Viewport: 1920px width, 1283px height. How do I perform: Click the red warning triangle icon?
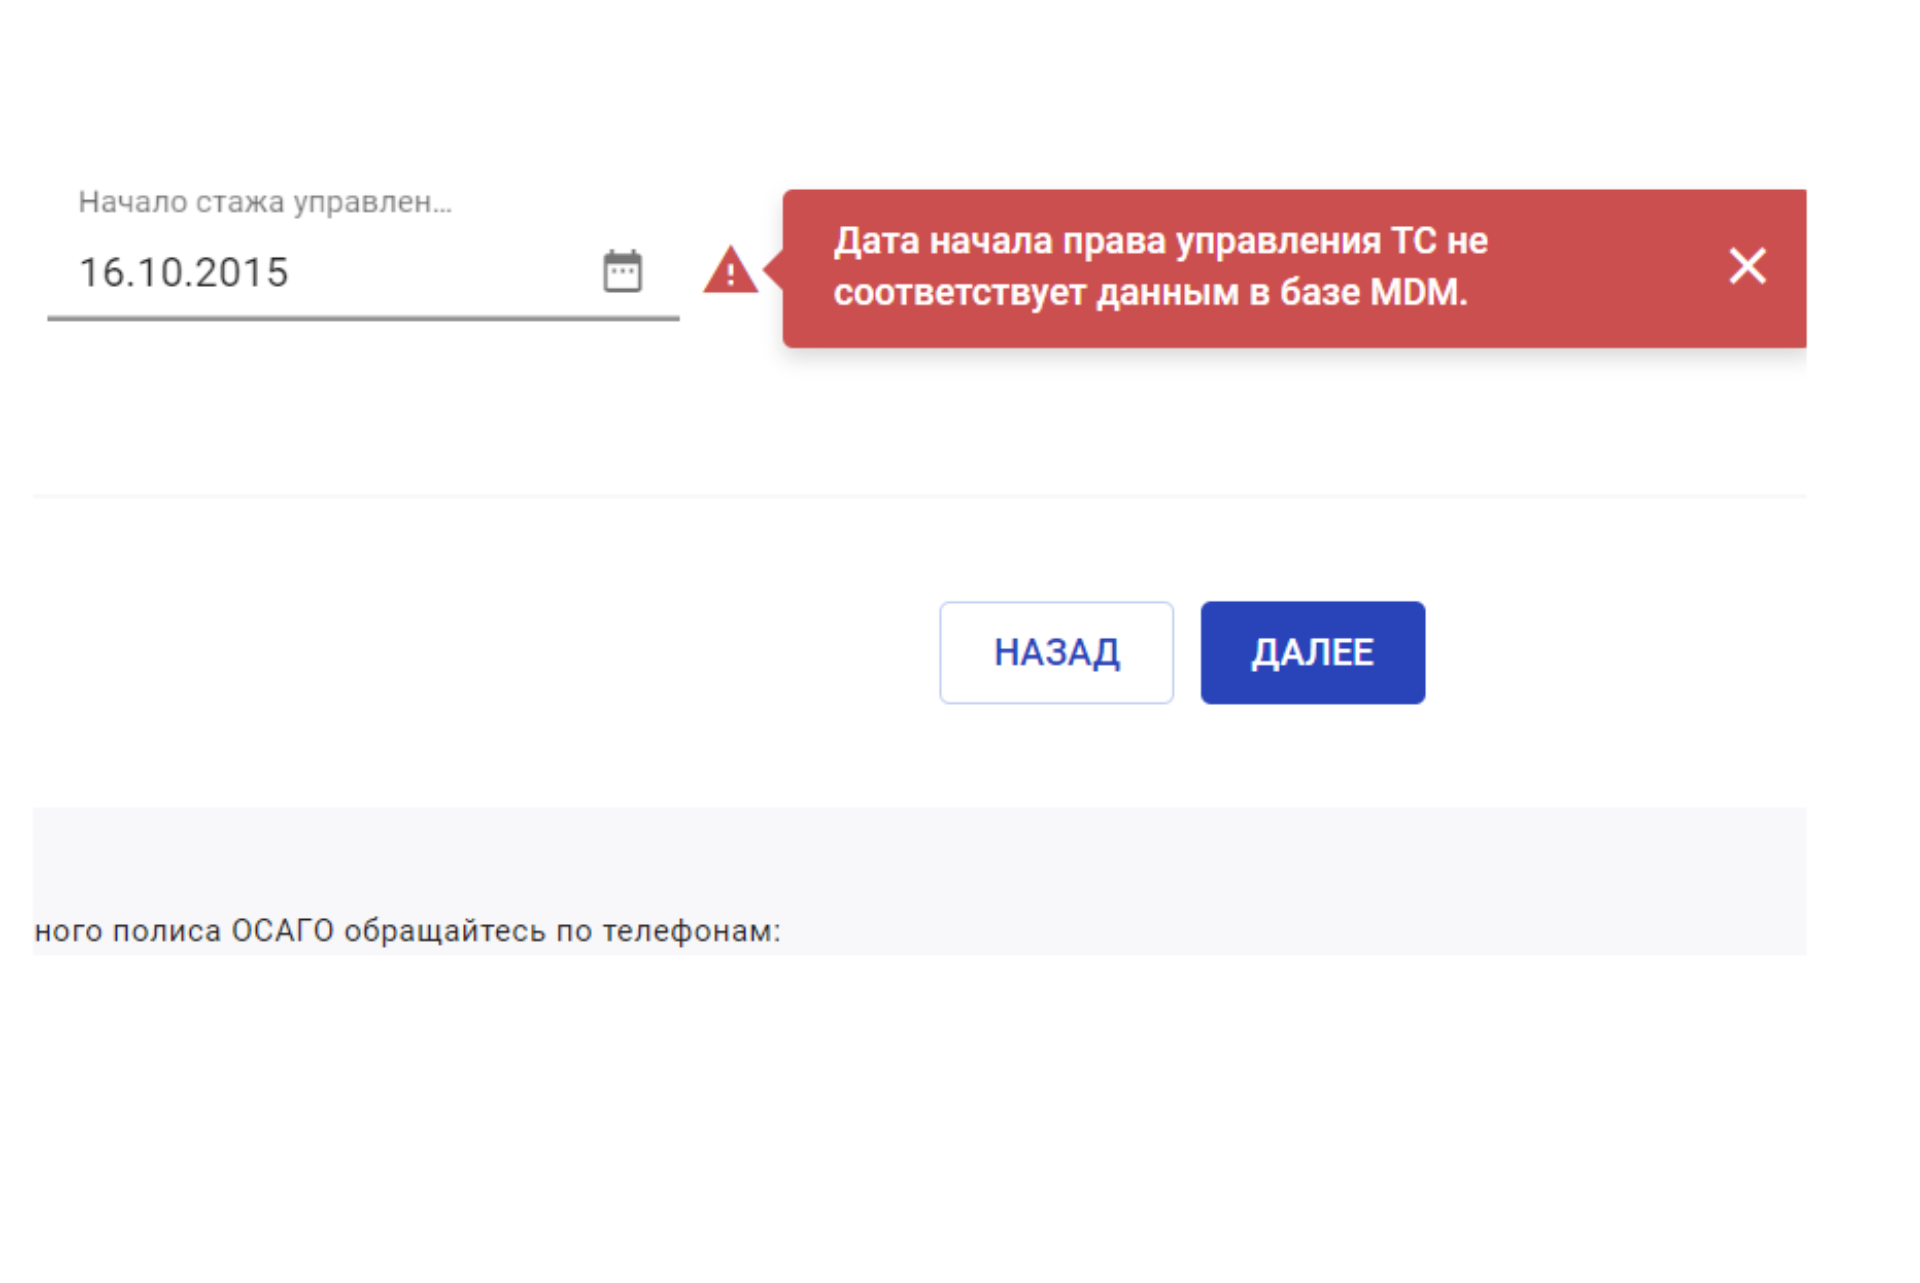(730, 270)
